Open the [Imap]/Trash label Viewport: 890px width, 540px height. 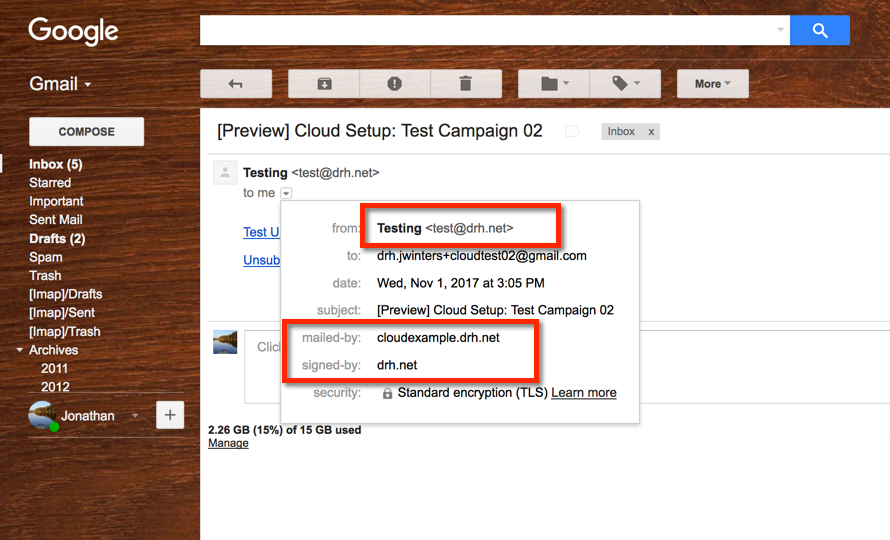point(65,332)
